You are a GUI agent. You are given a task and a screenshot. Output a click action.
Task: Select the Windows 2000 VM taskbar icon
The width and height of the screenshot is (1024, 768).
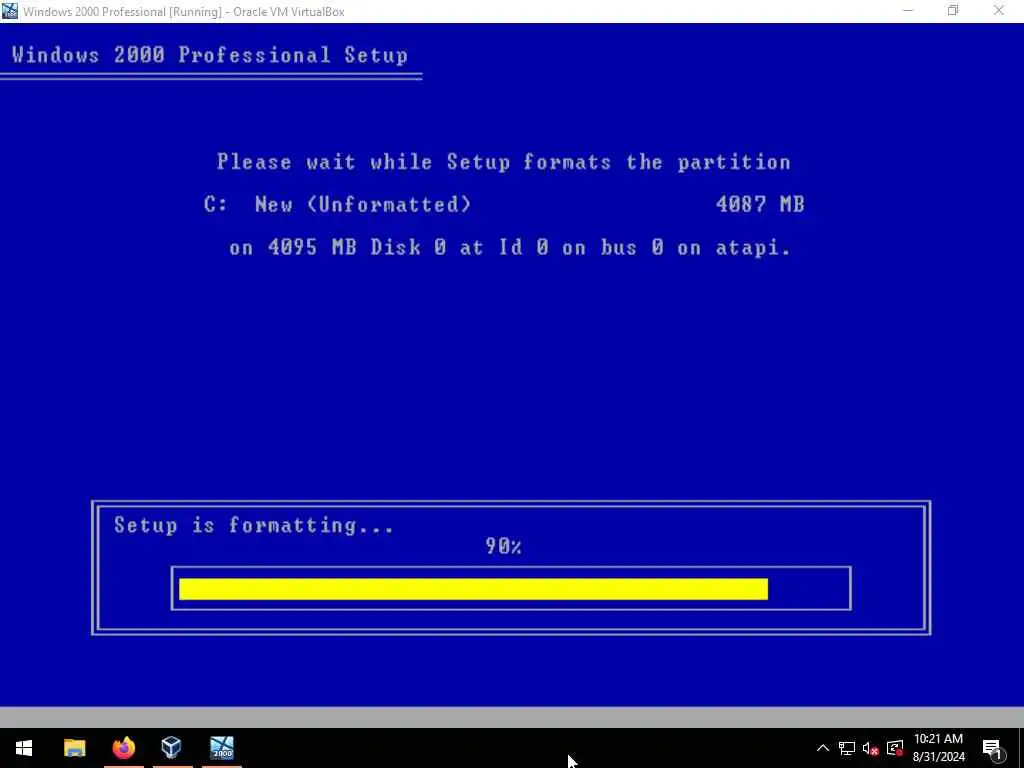pyautogui.click(x=222, y=748)
